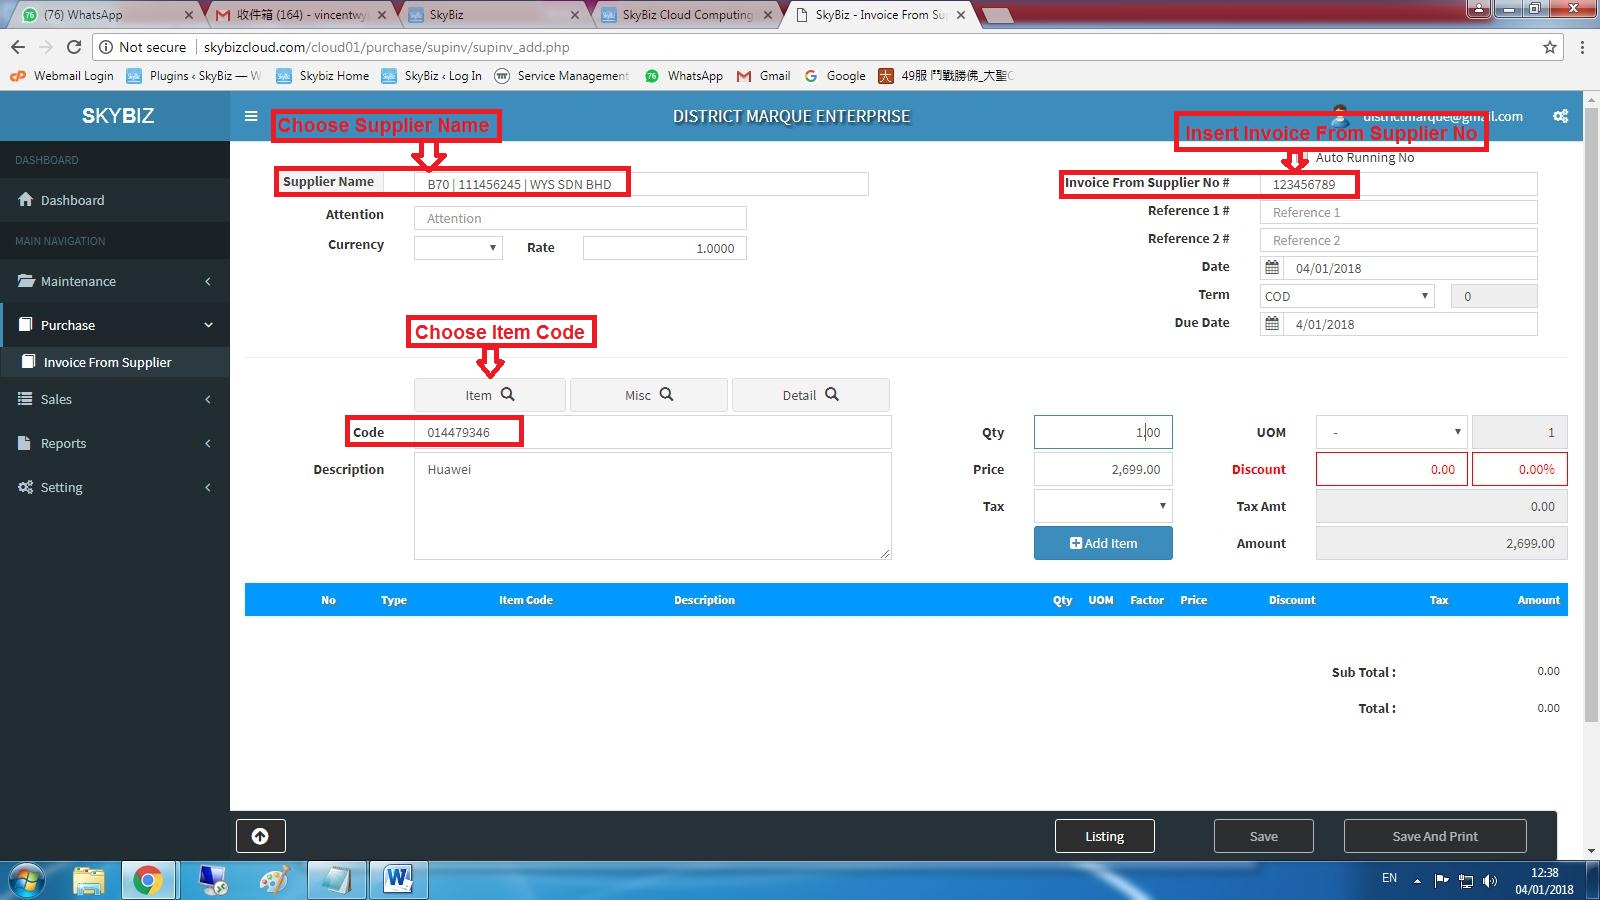Bookmark this page with star icon

coord(1549,47)
